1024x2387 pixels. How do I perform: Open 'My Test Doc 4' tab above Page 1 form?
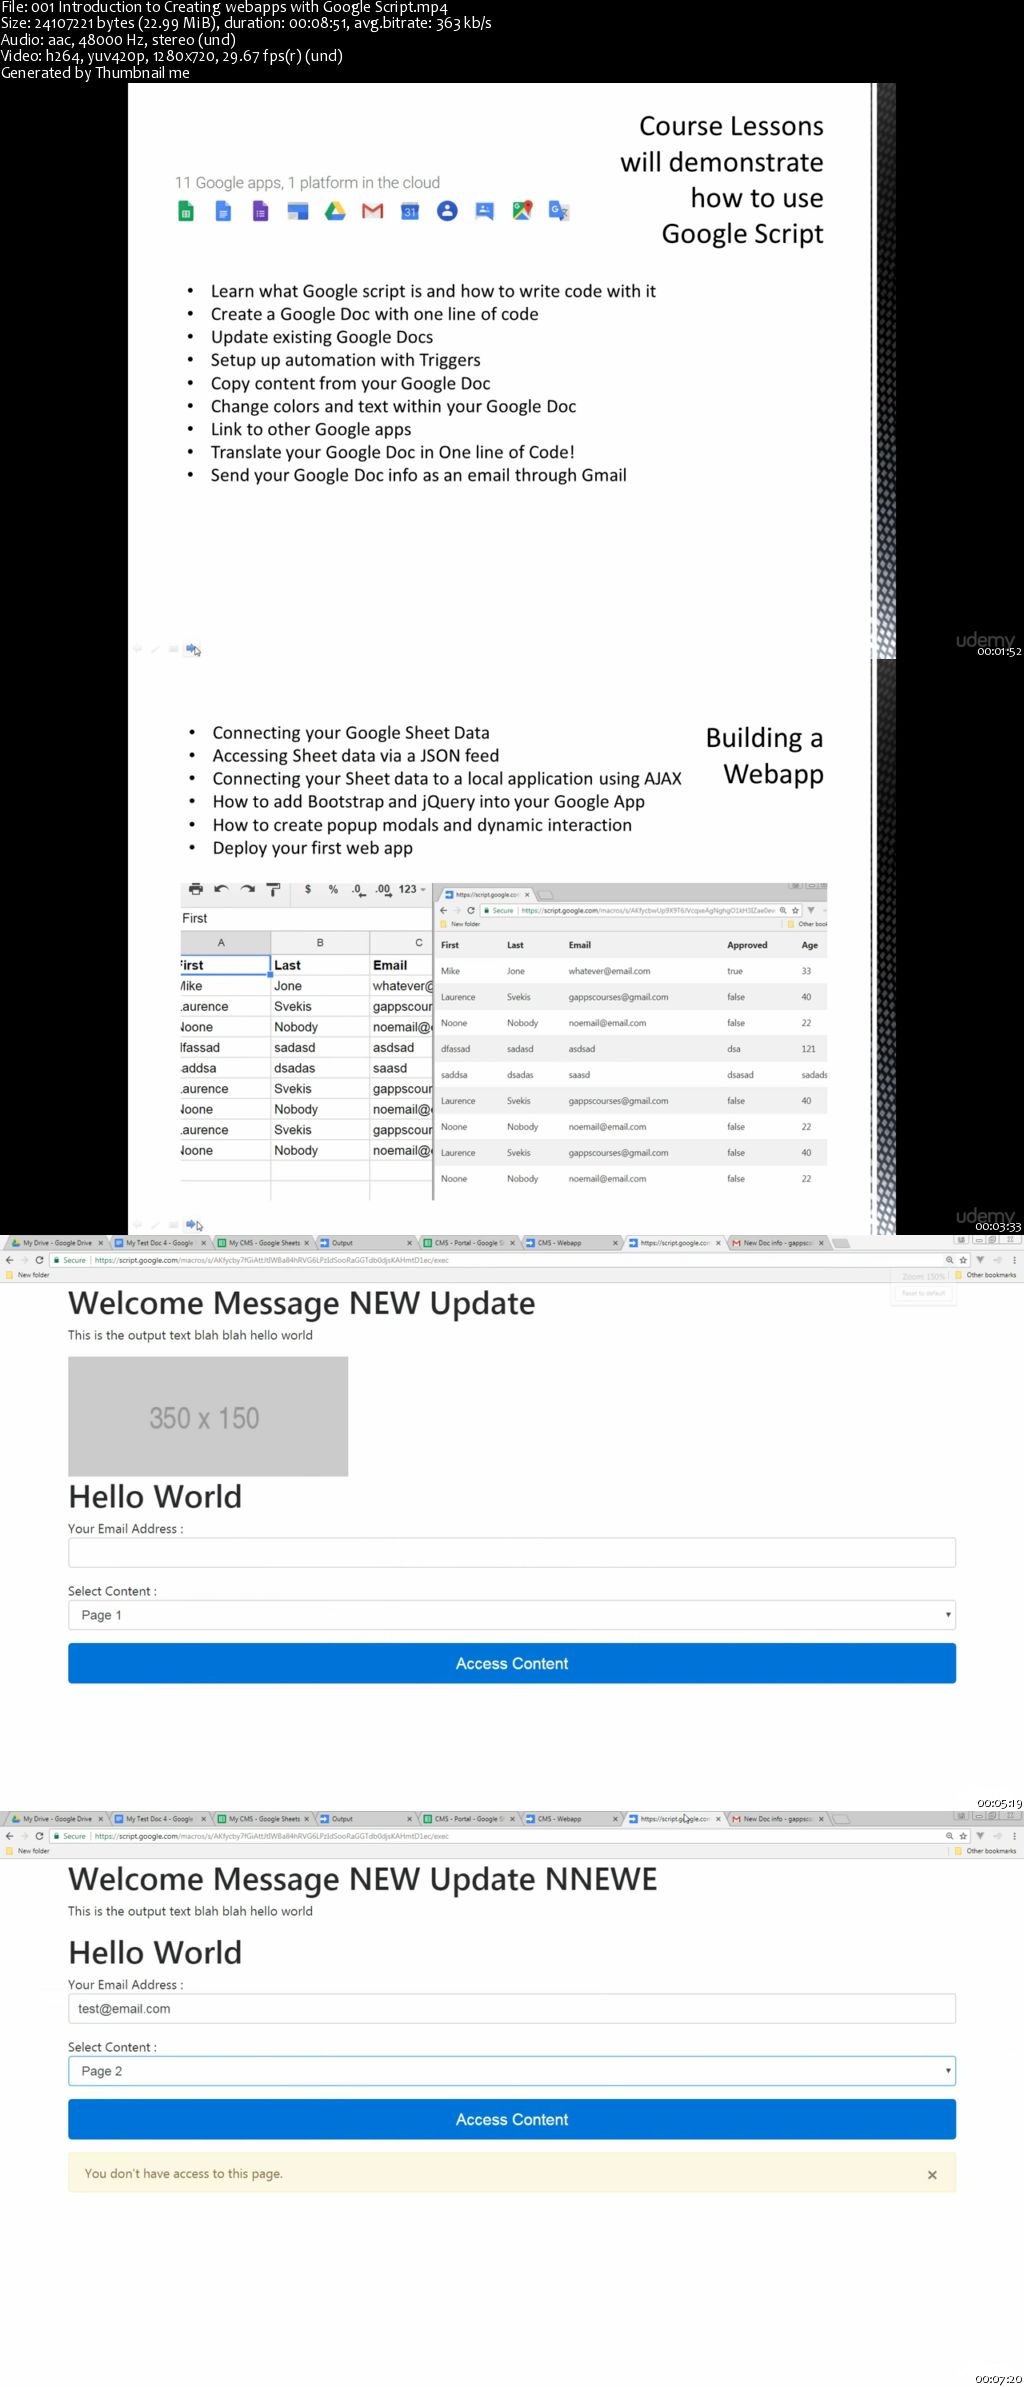[x=160, y=1243]
